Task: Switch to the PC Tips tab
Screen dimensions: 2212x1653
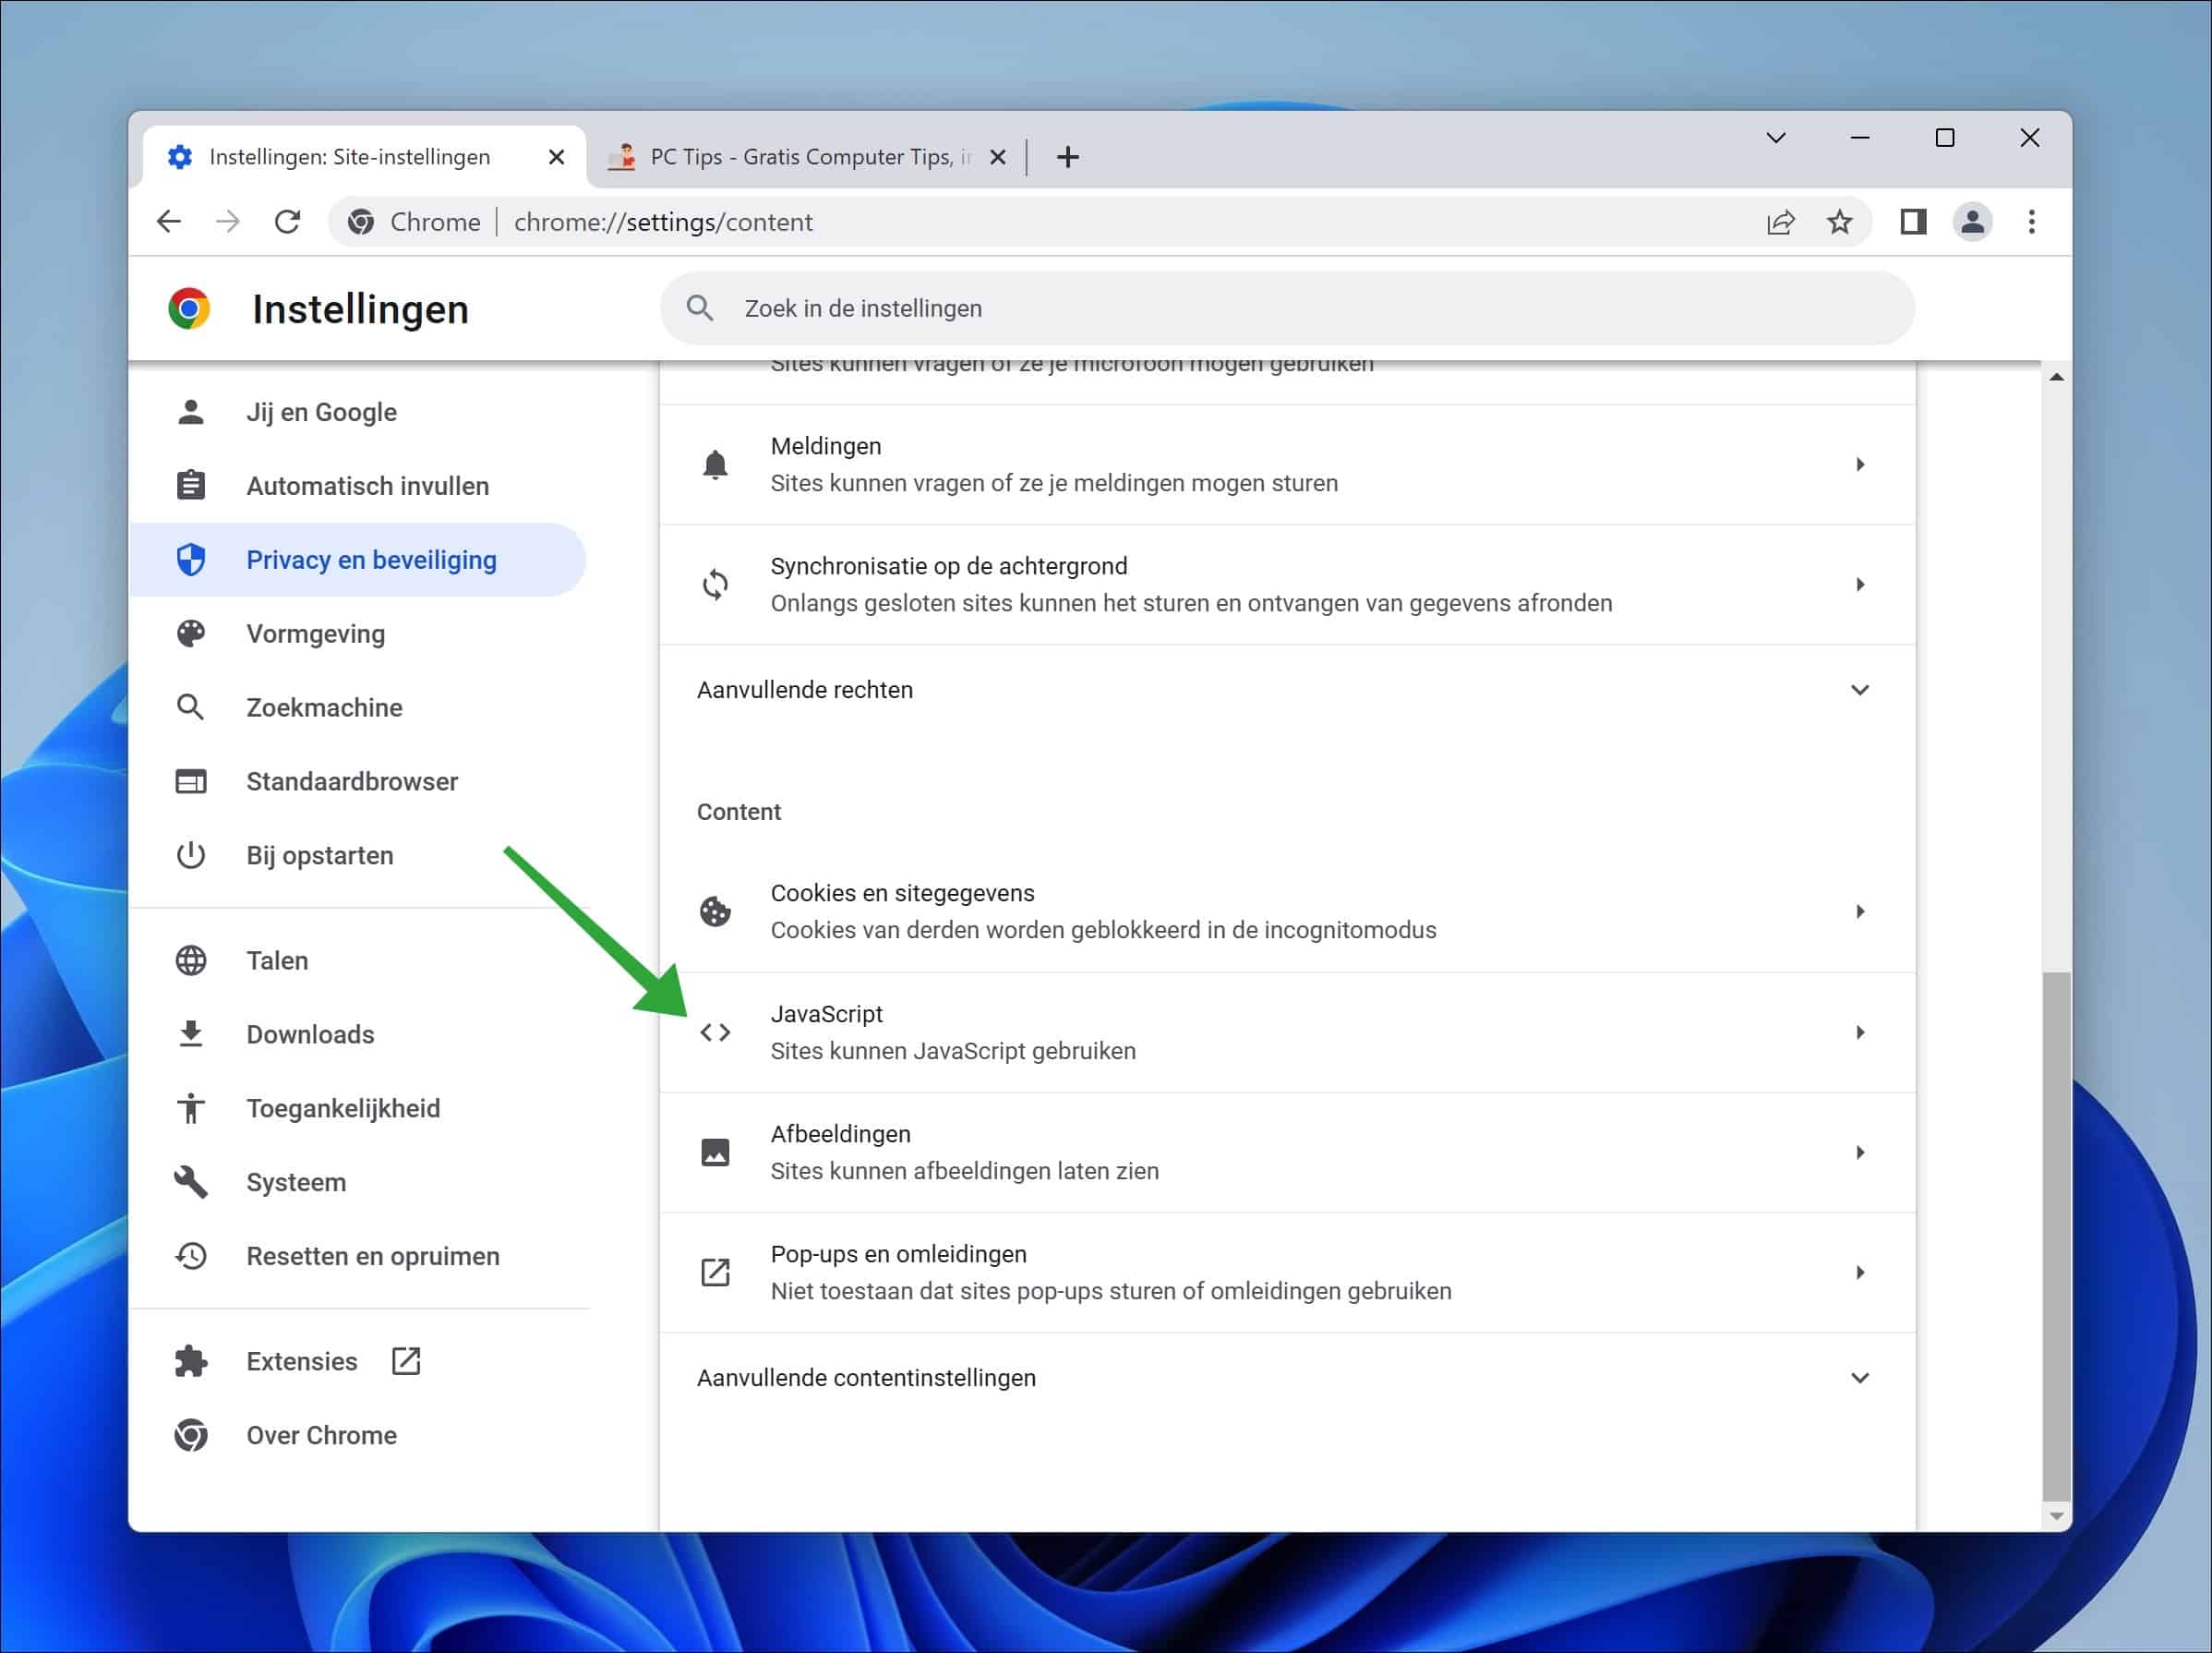Action: (800, 156)
